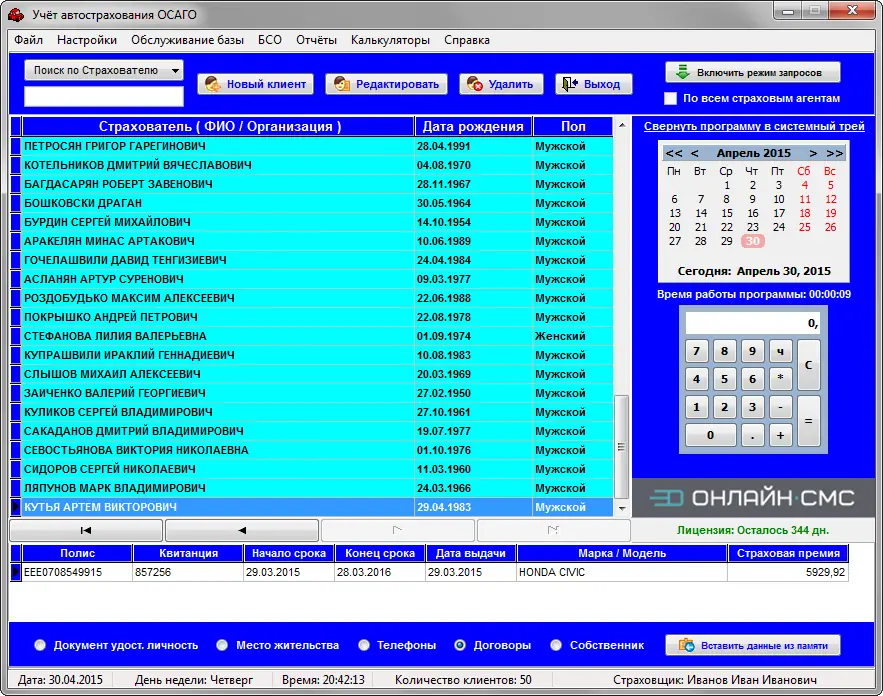
Task: Select row СТЕФАНОВА ЛИЛИЯ ВАЛЕРЬЕВНА
Action: pyautogui.click(x=317, y=336)
